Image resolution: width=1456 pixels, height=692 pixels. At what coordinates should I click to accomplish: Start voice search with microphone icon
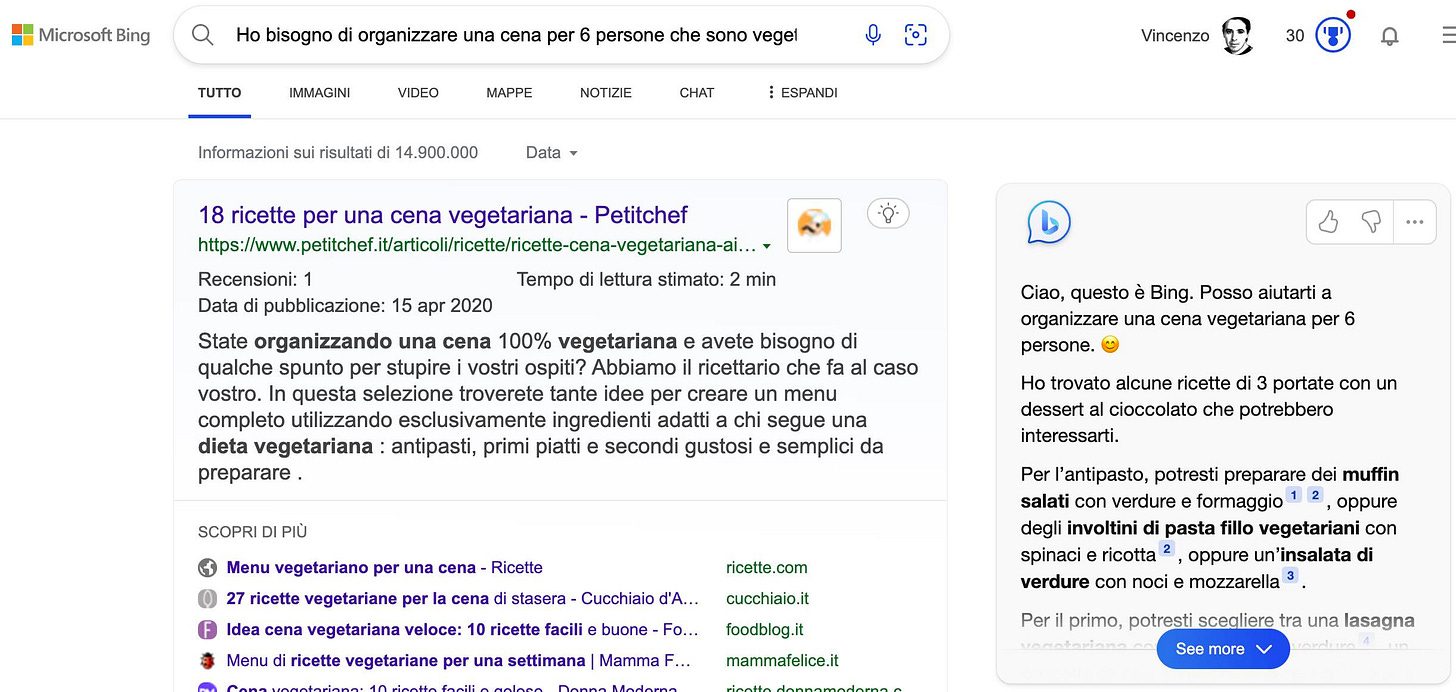click(873, 35)
